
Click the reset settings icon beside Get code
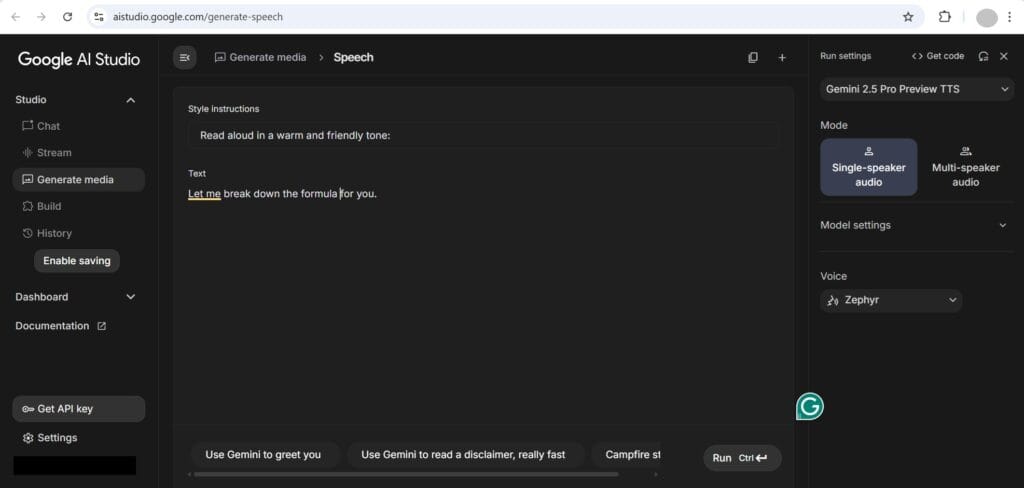[x=984, y=56]
